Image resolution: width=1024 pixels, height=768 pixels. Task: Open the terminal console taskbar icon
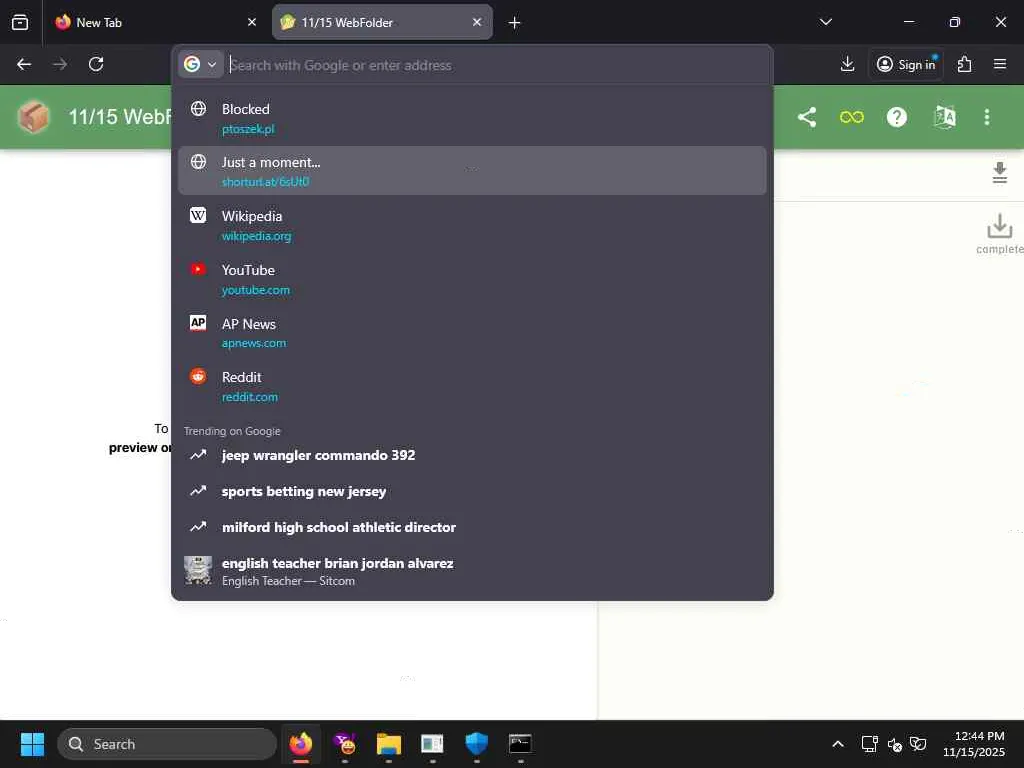[520, 744]
